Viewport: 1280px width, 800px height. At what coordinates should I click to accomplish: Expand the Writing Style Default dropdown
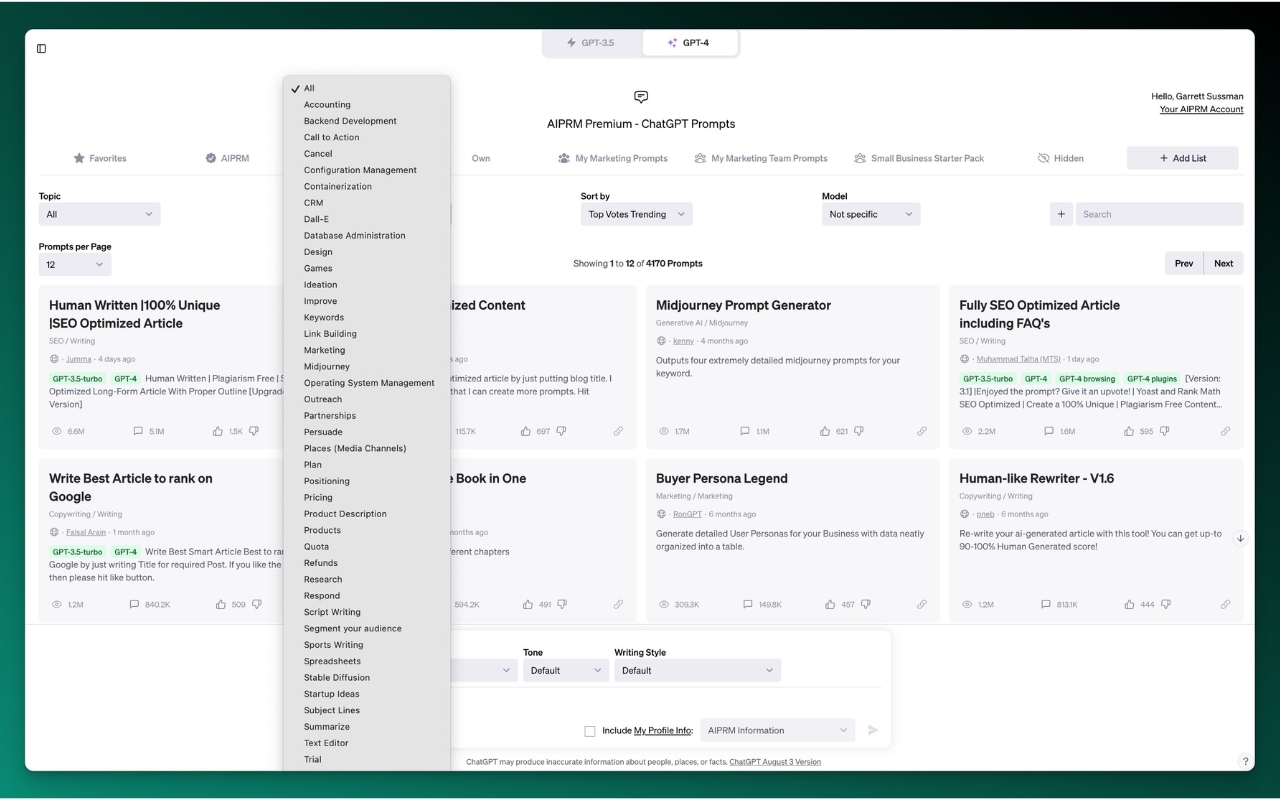click(x=697, y=670)
